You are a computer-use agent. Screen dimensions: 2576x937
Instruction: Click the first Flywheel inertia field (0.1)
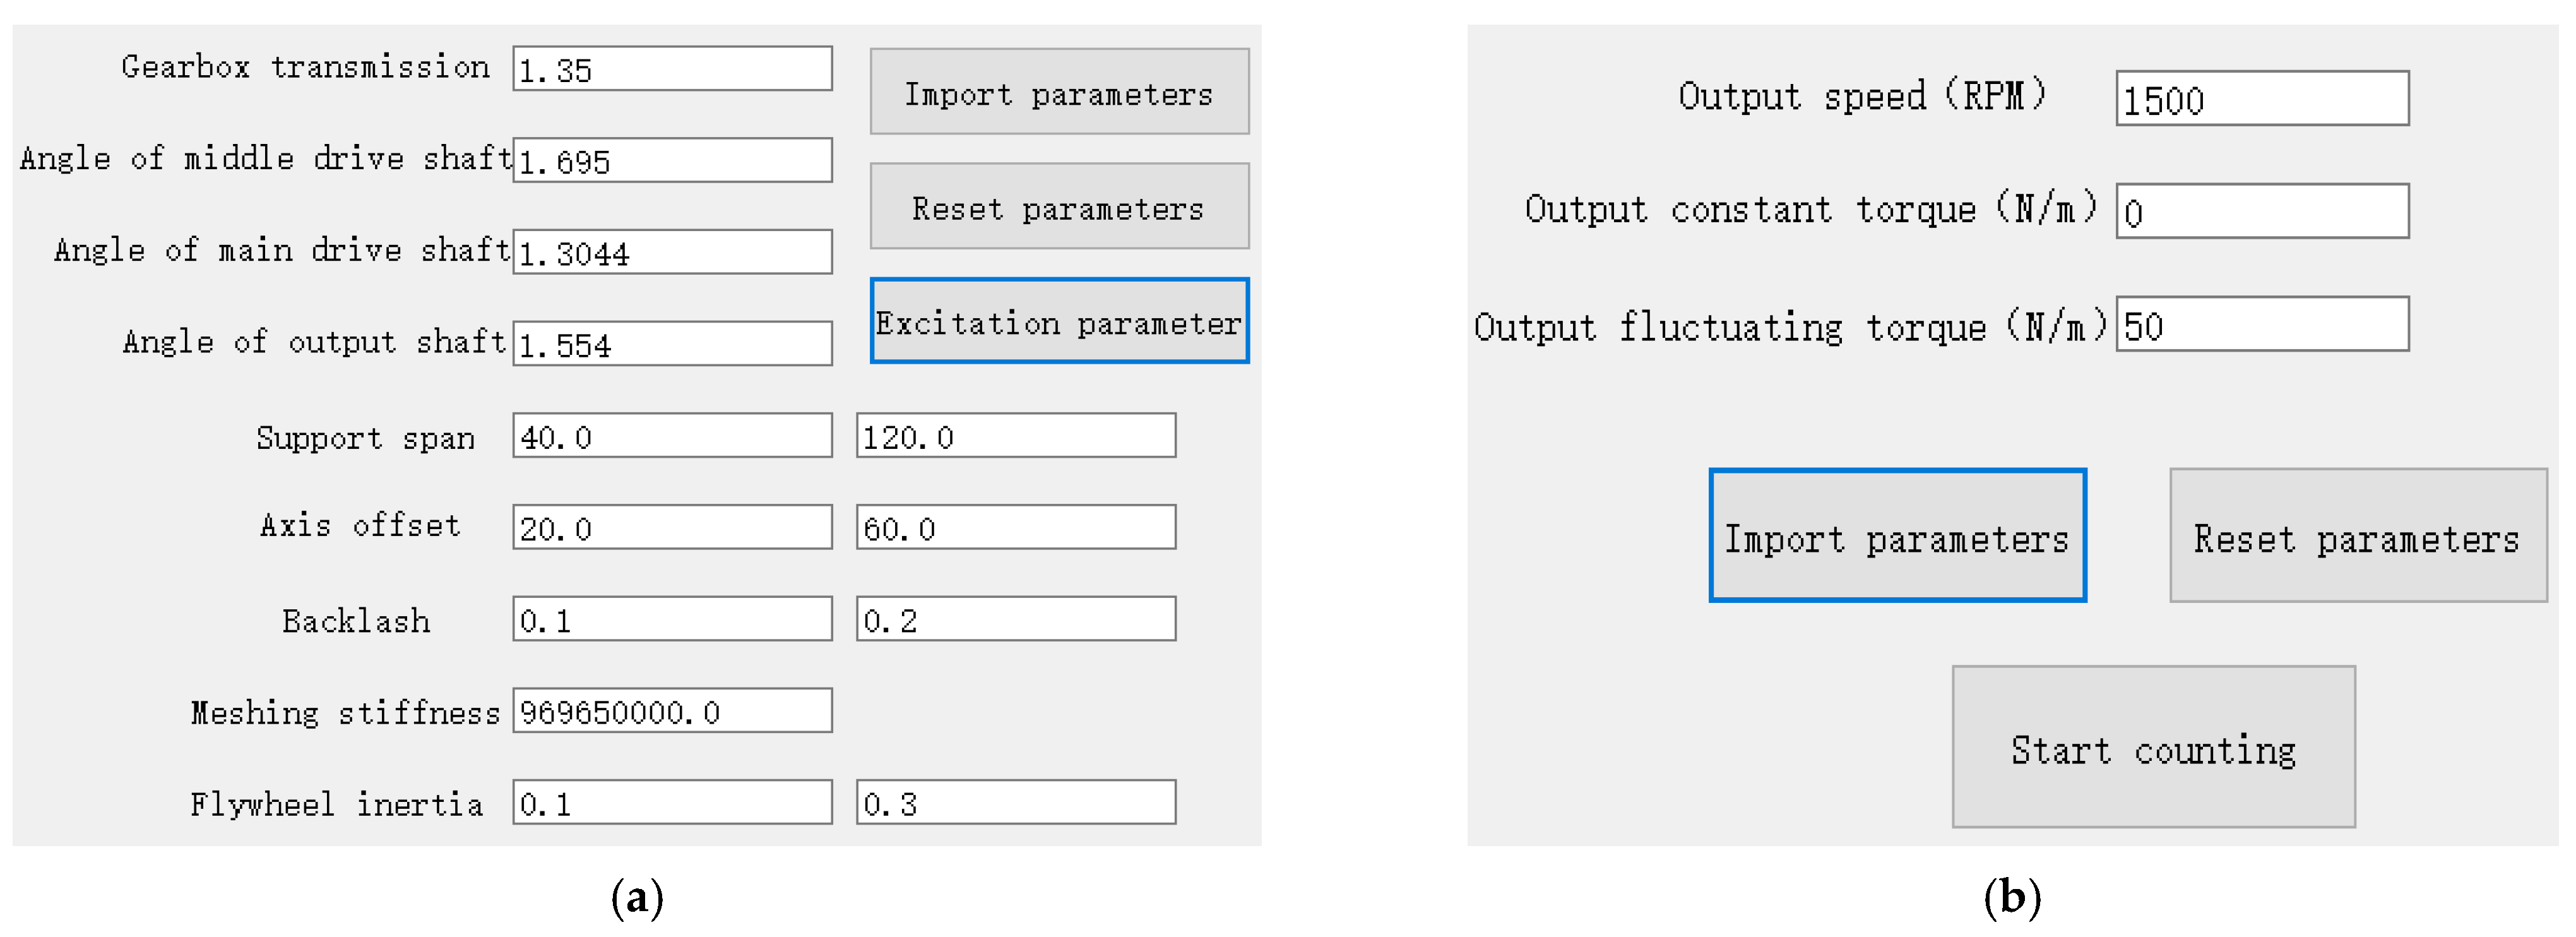tap(672, 803)
